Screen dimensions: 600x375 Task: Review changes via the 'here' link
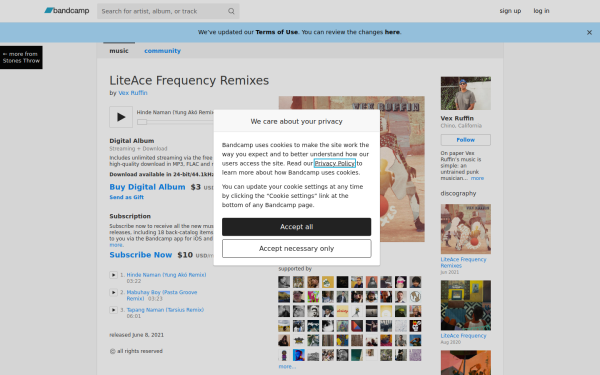(x=392, y=32)
